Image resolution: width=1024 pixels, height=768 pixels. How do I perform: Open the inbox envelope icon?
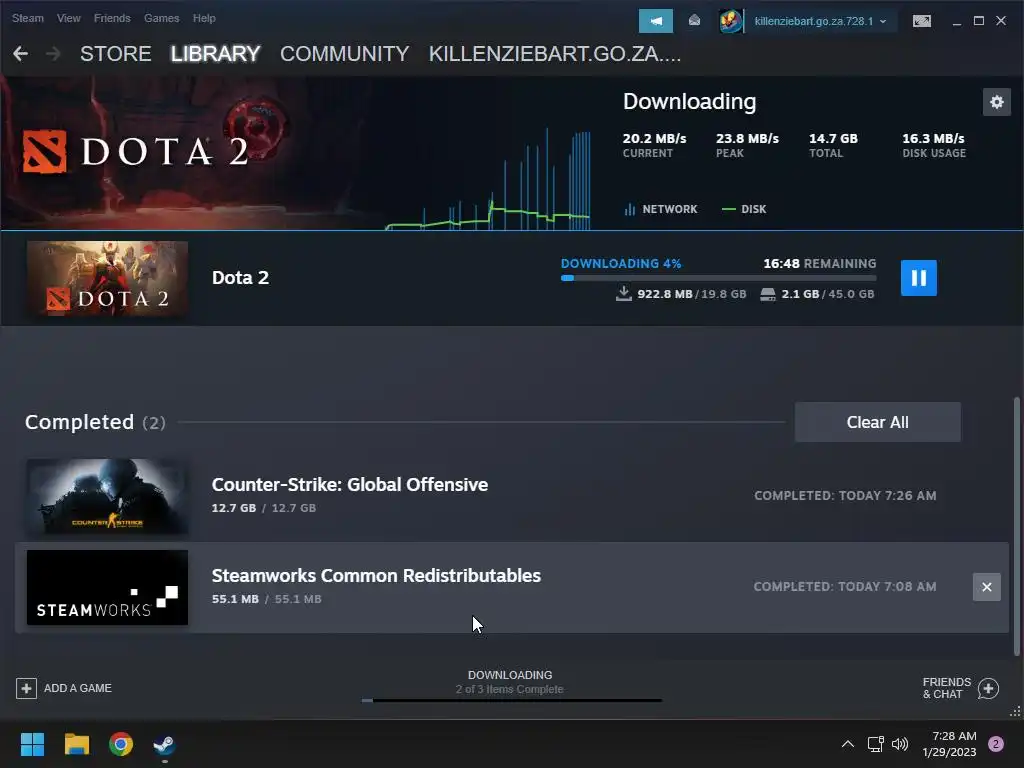tap(694, 21)
